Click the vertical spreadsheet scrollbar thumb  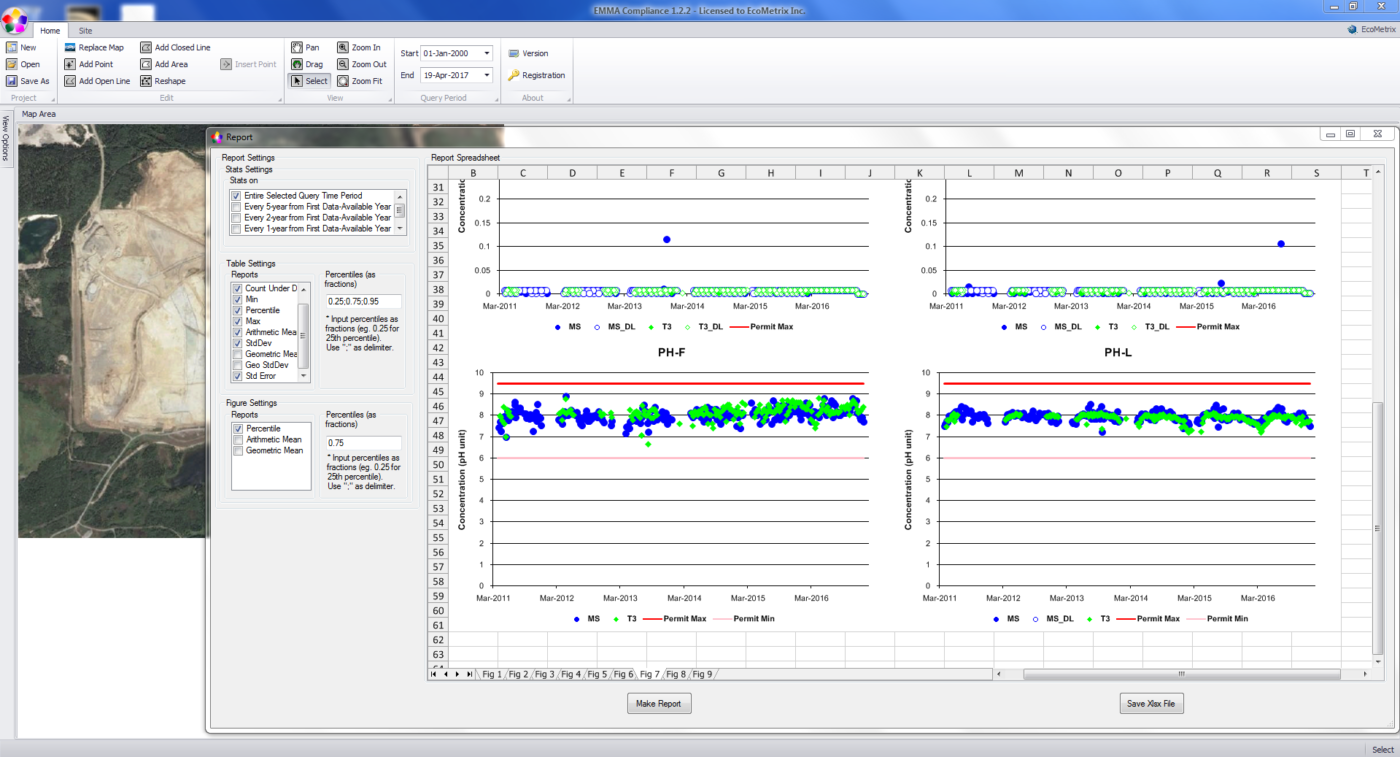1379,527
